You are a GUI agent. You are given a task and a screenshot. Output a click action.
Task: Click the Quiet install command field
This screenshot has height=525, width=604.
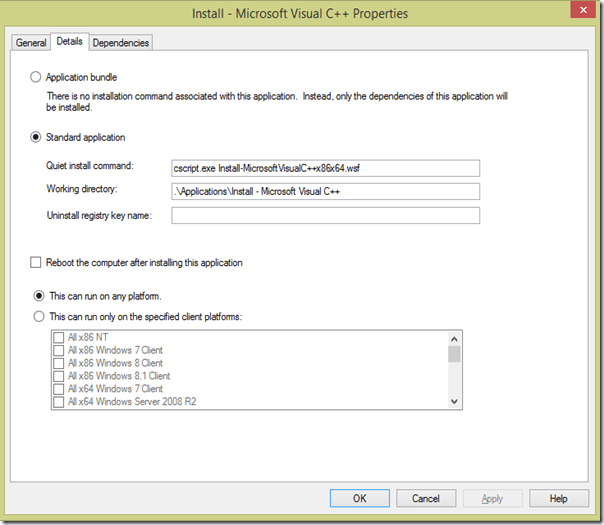[x=325, y=167]
